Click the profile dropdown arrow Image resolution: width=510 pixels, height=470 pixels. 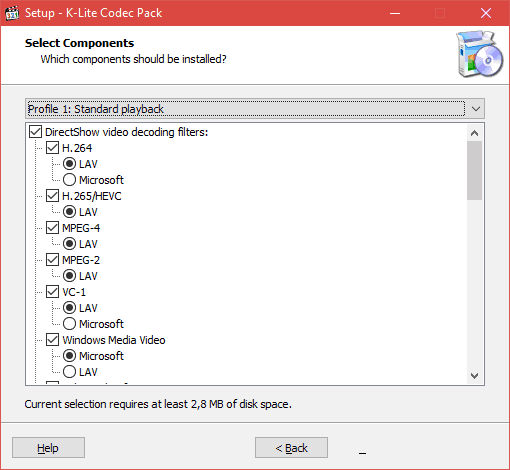coord(476,109)
